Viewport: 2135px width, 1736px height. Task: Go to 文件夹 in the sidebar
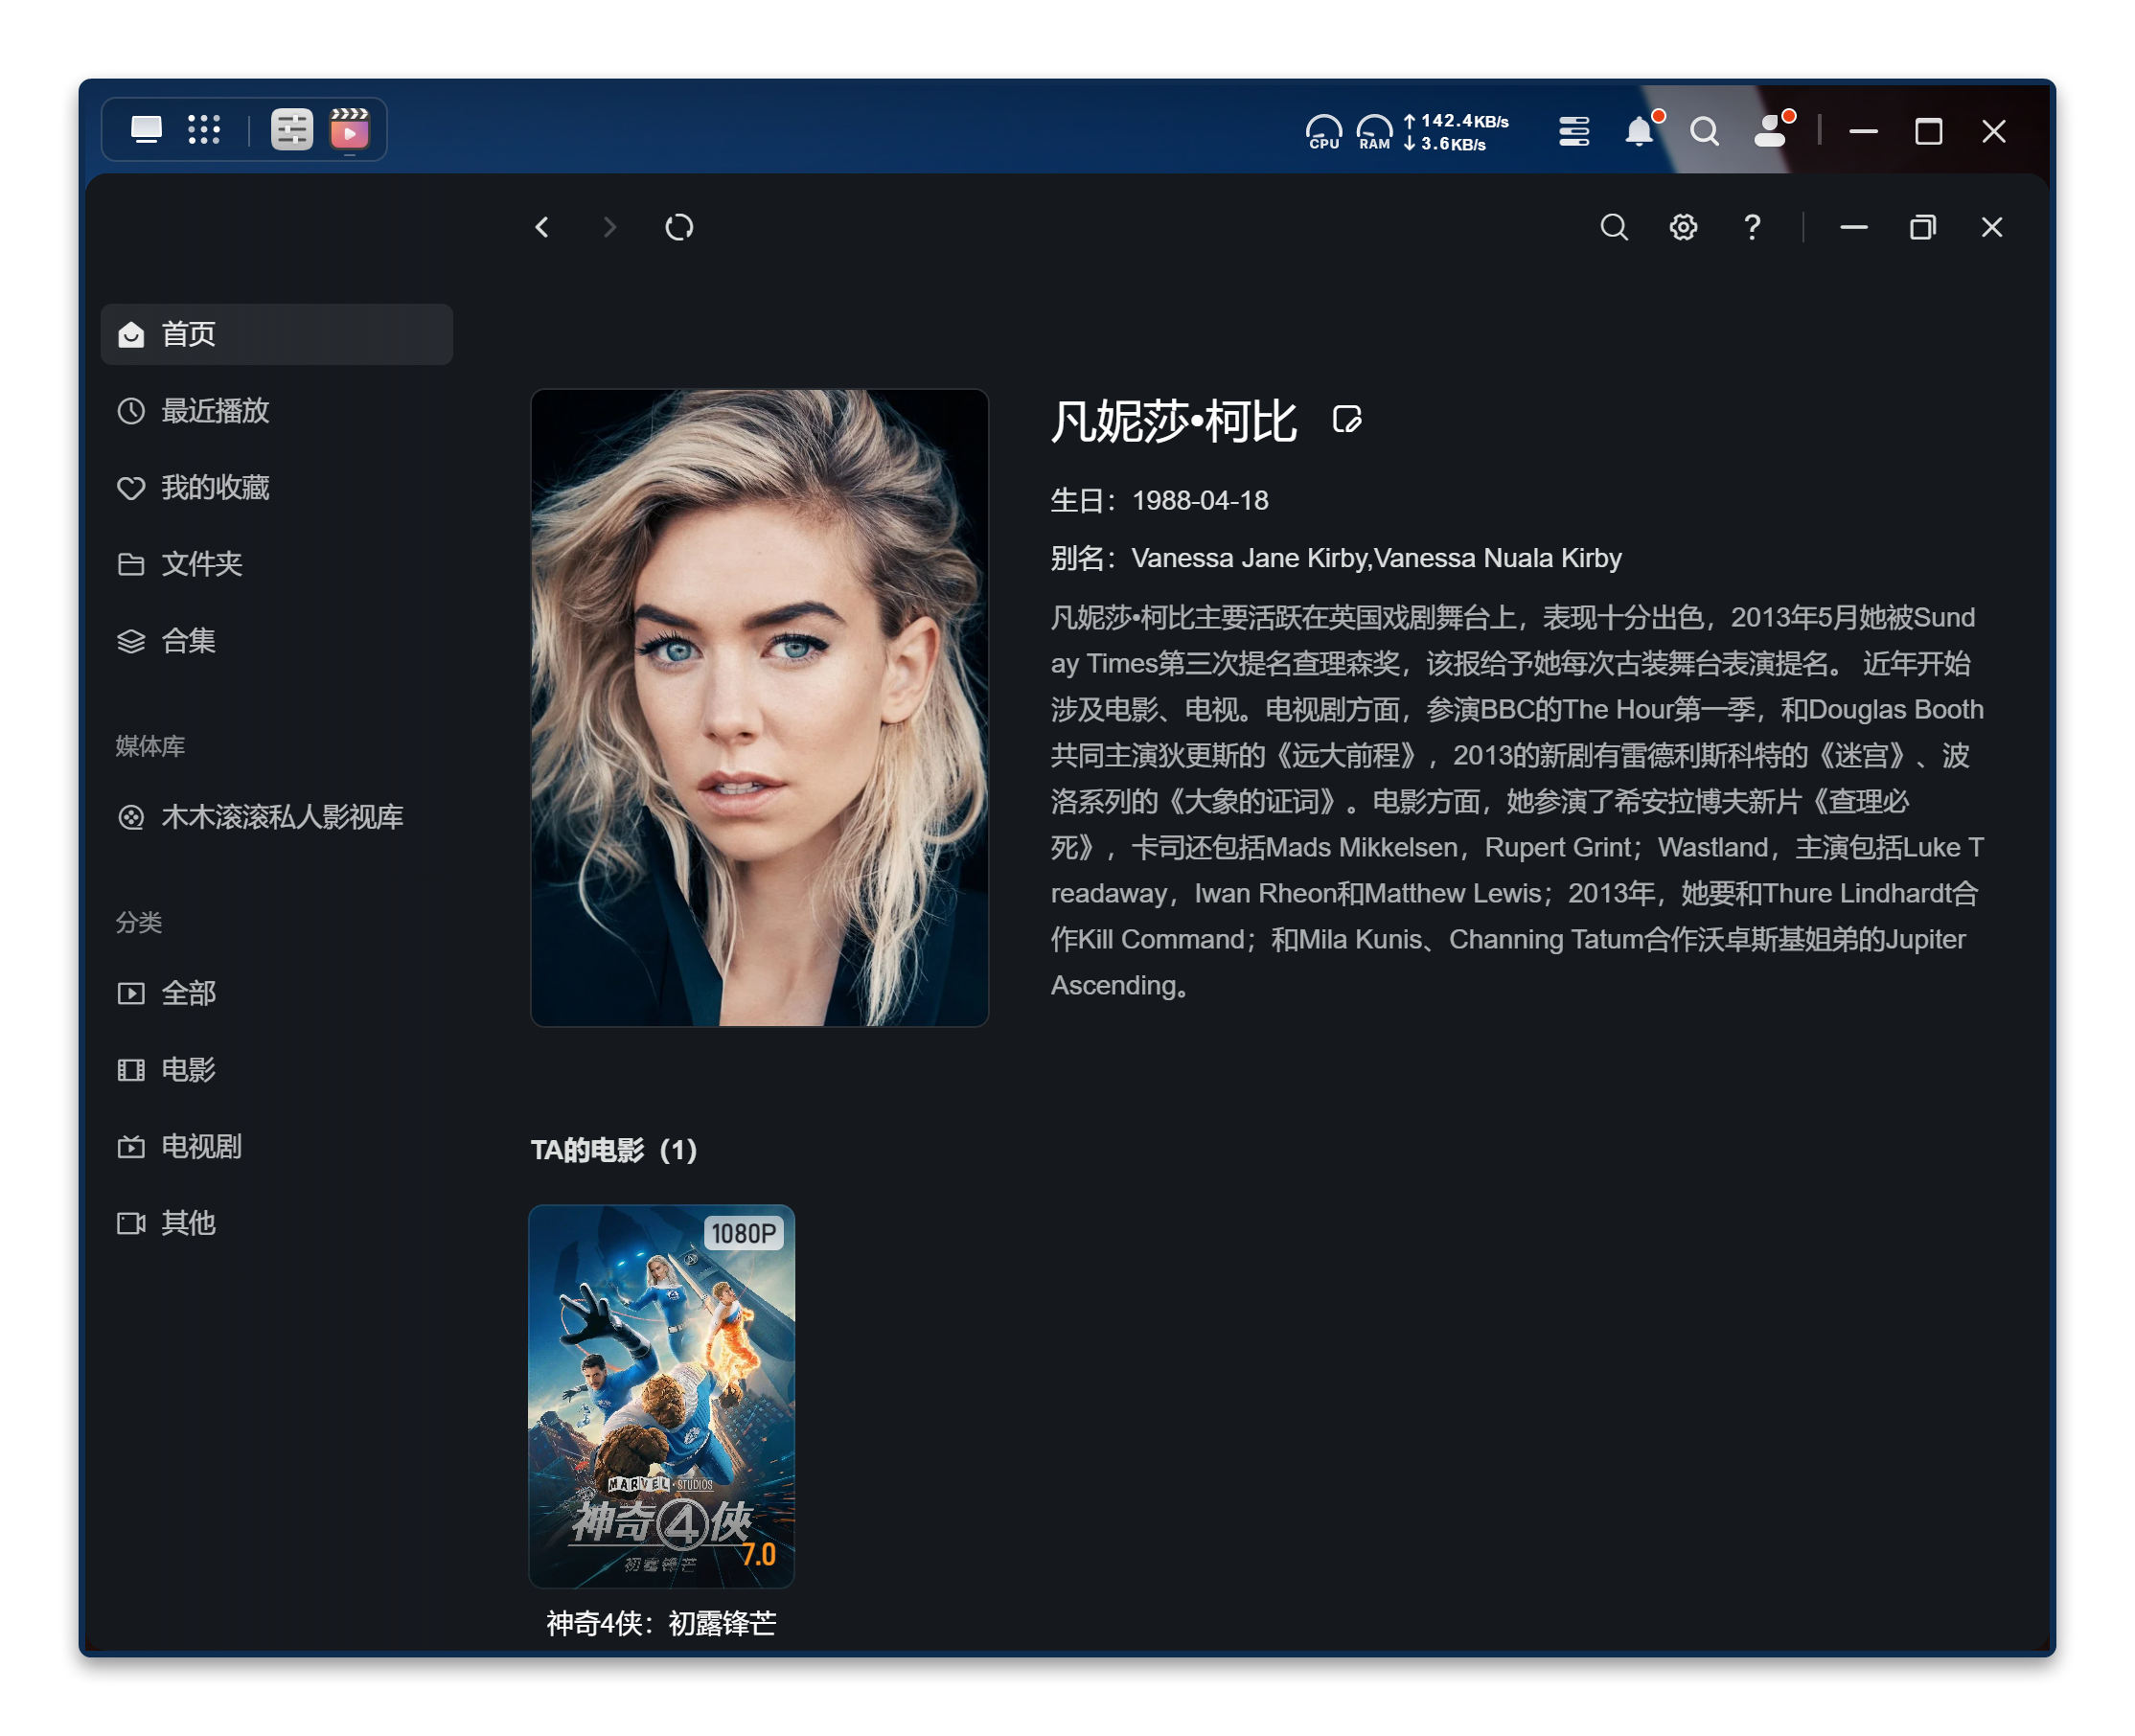(x=201, y=564)
